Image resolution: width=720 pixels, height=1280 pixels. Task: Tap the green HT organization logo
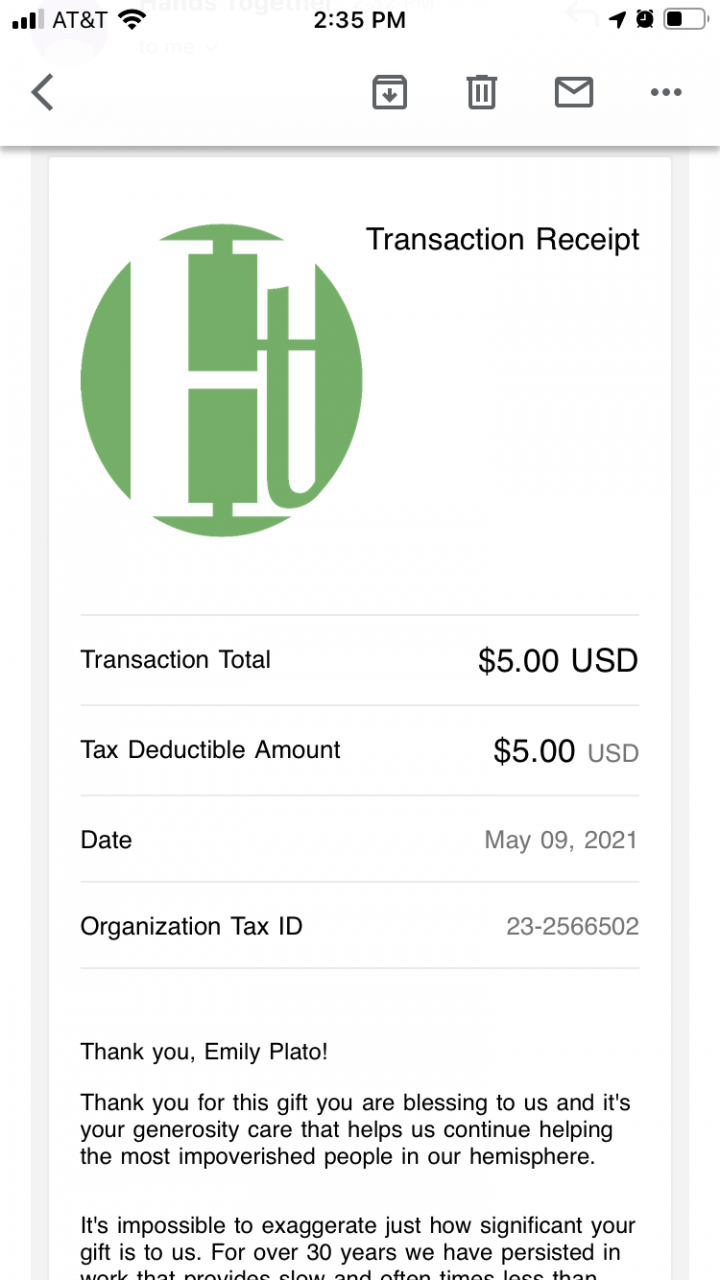coord(221,380)
